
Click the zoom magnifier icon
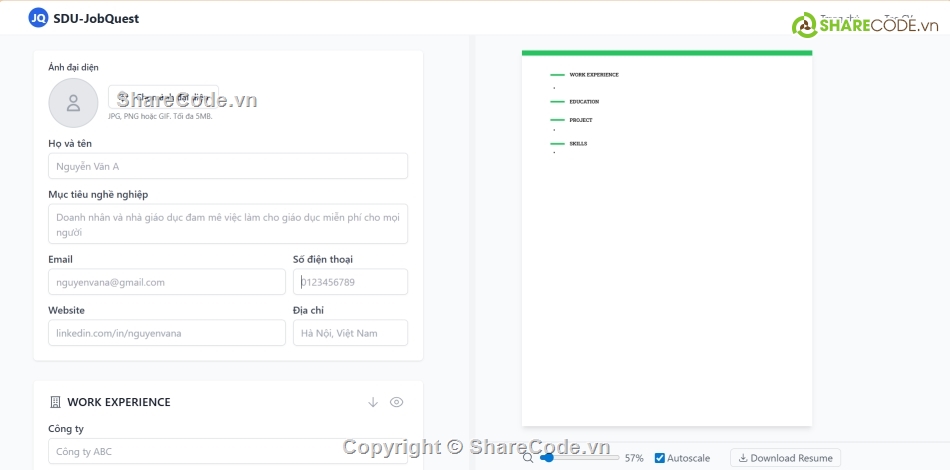click(x=528, y=458)
